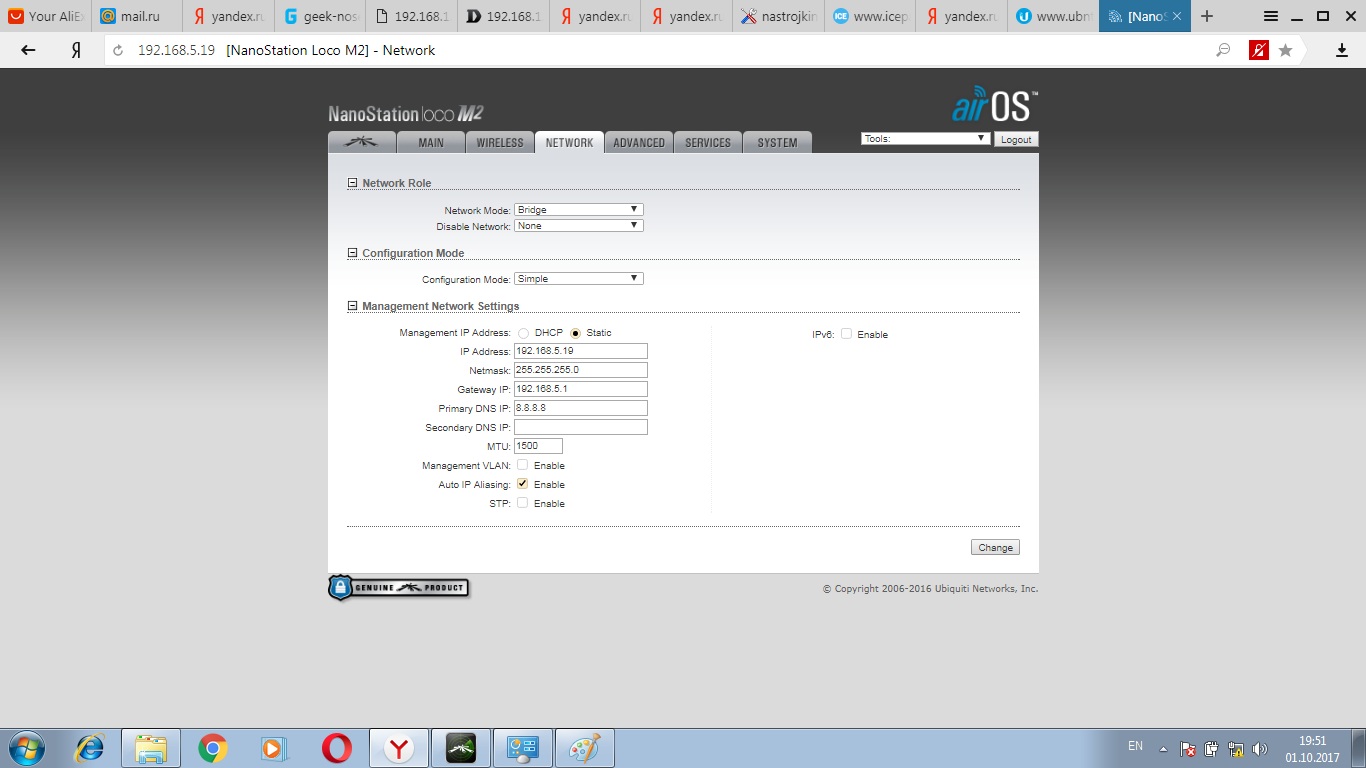
Task: Switch to the SYSTEM tab
Action: pos(777,142)
